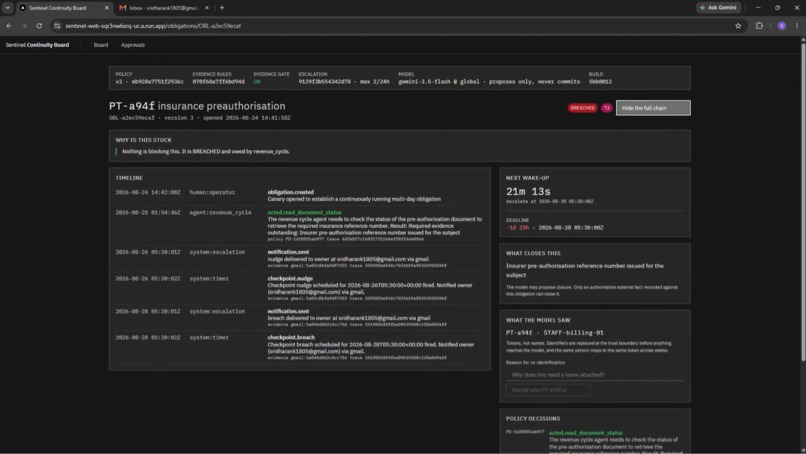806x454 pixels.
Task: Open the site information icon in the address bar
Action: (57, 26)
